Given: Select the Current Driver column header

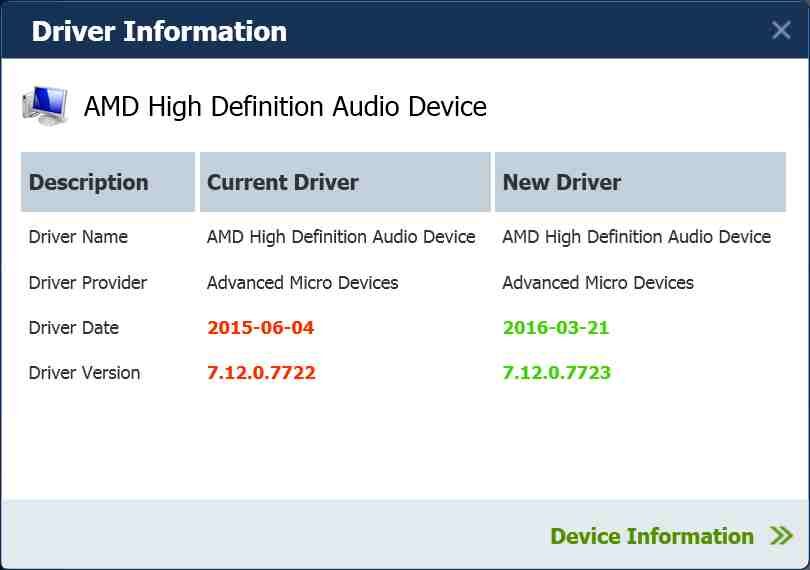Looking at the screenshot, I should click(x=283, y=182).
